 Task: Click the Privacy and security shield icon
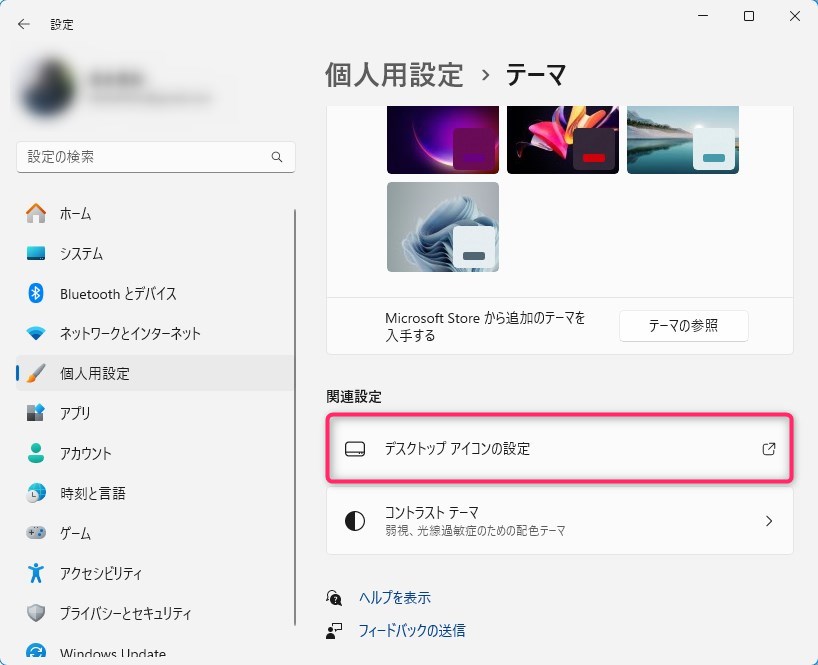36,613
